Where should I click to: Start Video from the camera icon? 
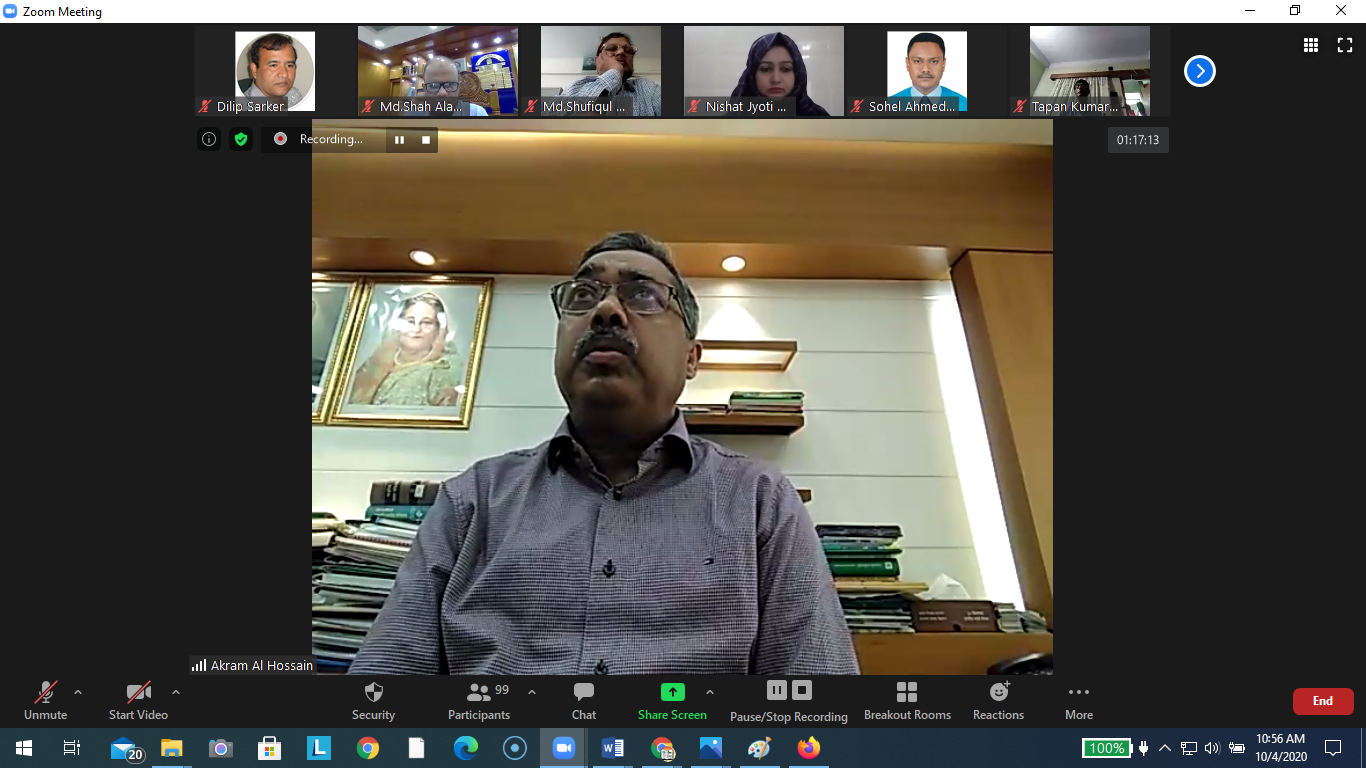[138, 701]
